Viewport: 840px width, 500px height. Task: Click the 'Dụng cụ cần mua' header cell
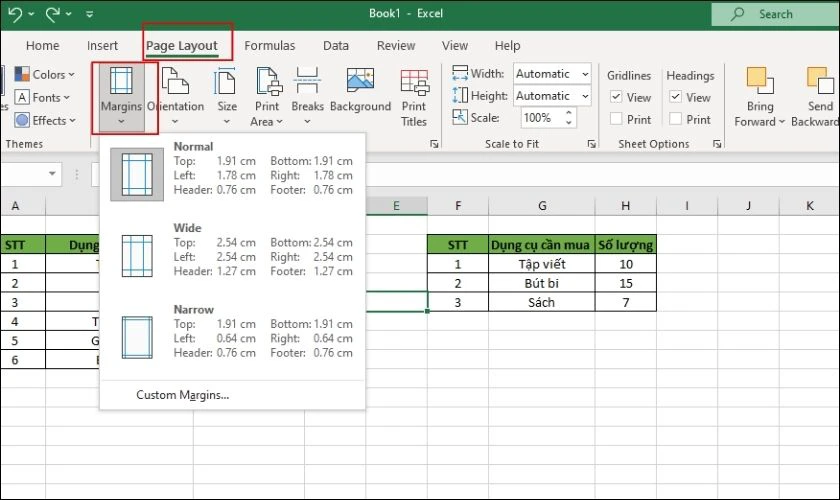[542, 245]
